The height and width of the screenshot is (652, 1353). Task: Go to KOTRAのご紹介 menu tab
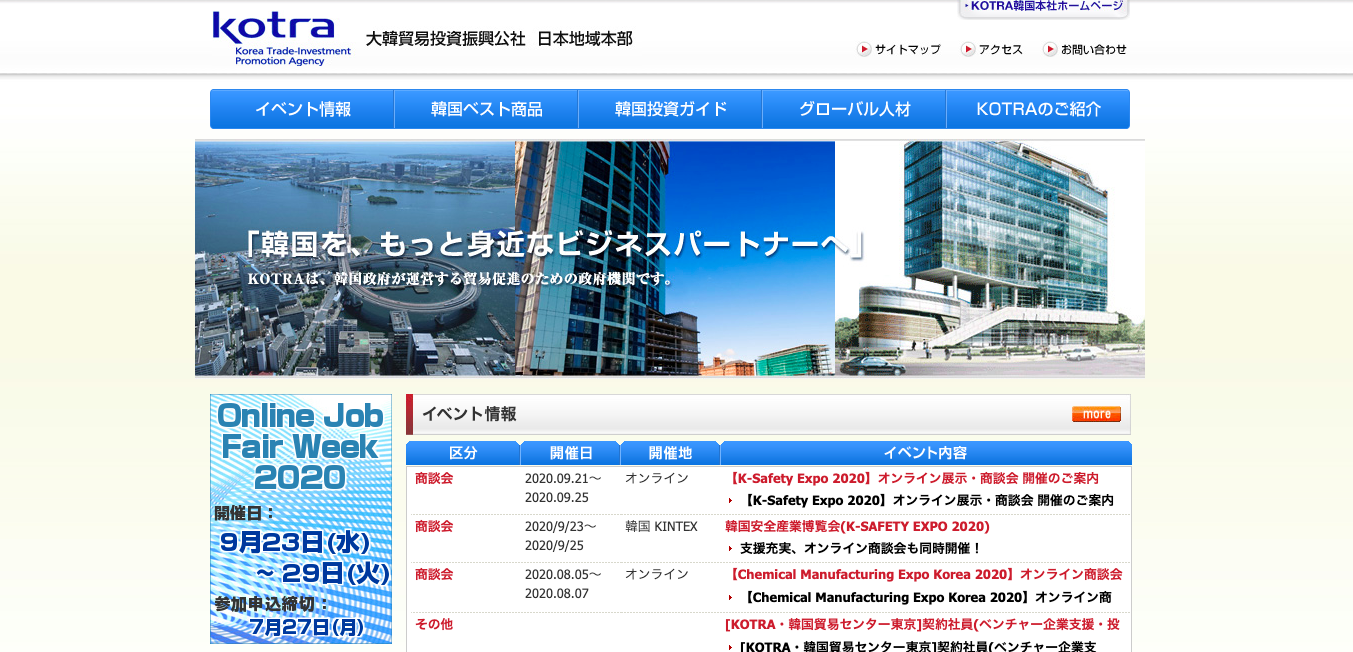click(1038, 109)
